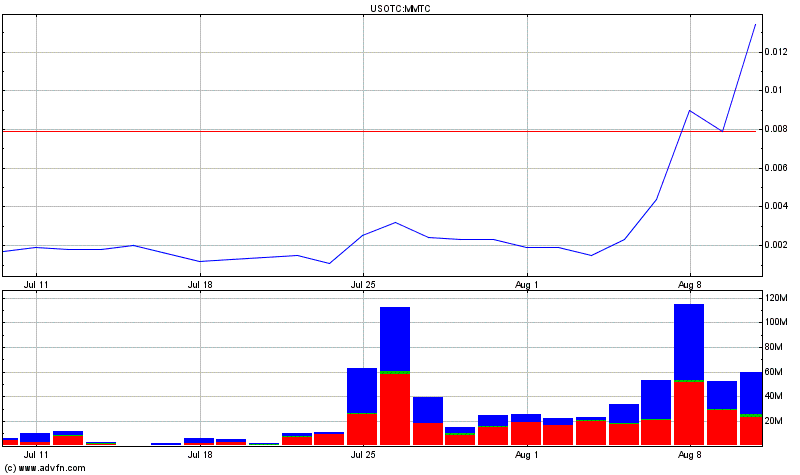Click the red section of the tallest Aug 8 bar
800x475 pixels.
689,413
